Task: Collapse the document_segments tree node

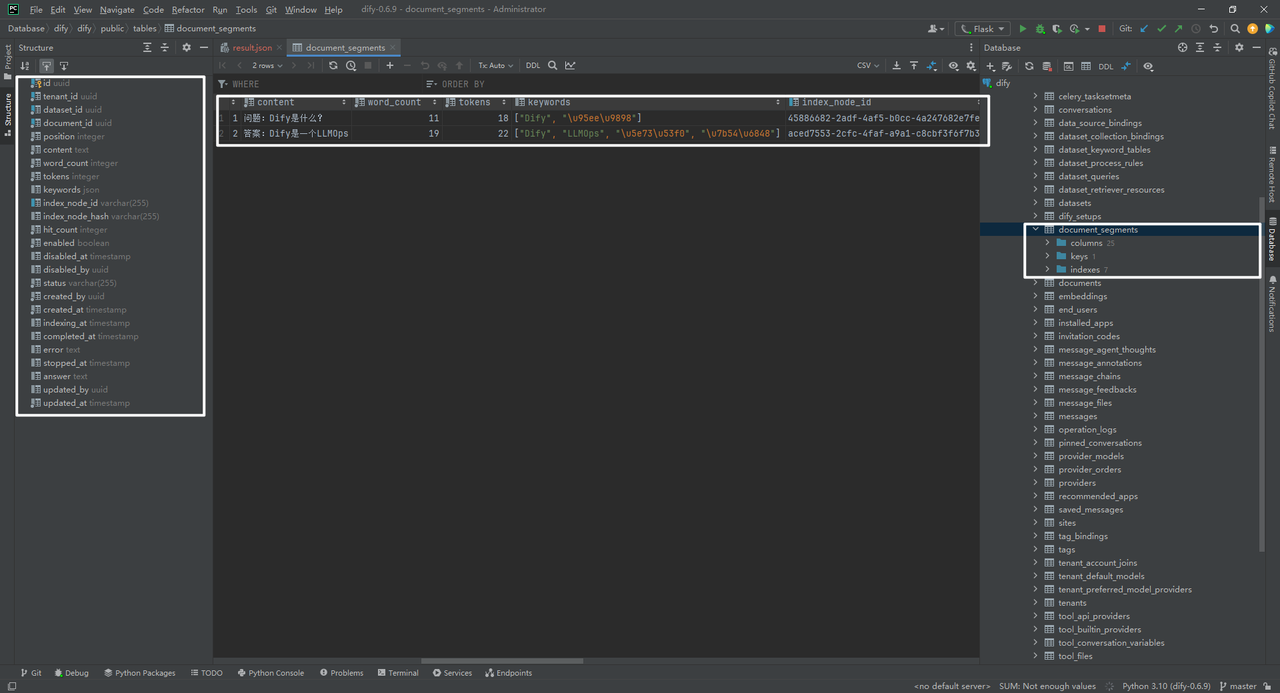Action: 1036,229
